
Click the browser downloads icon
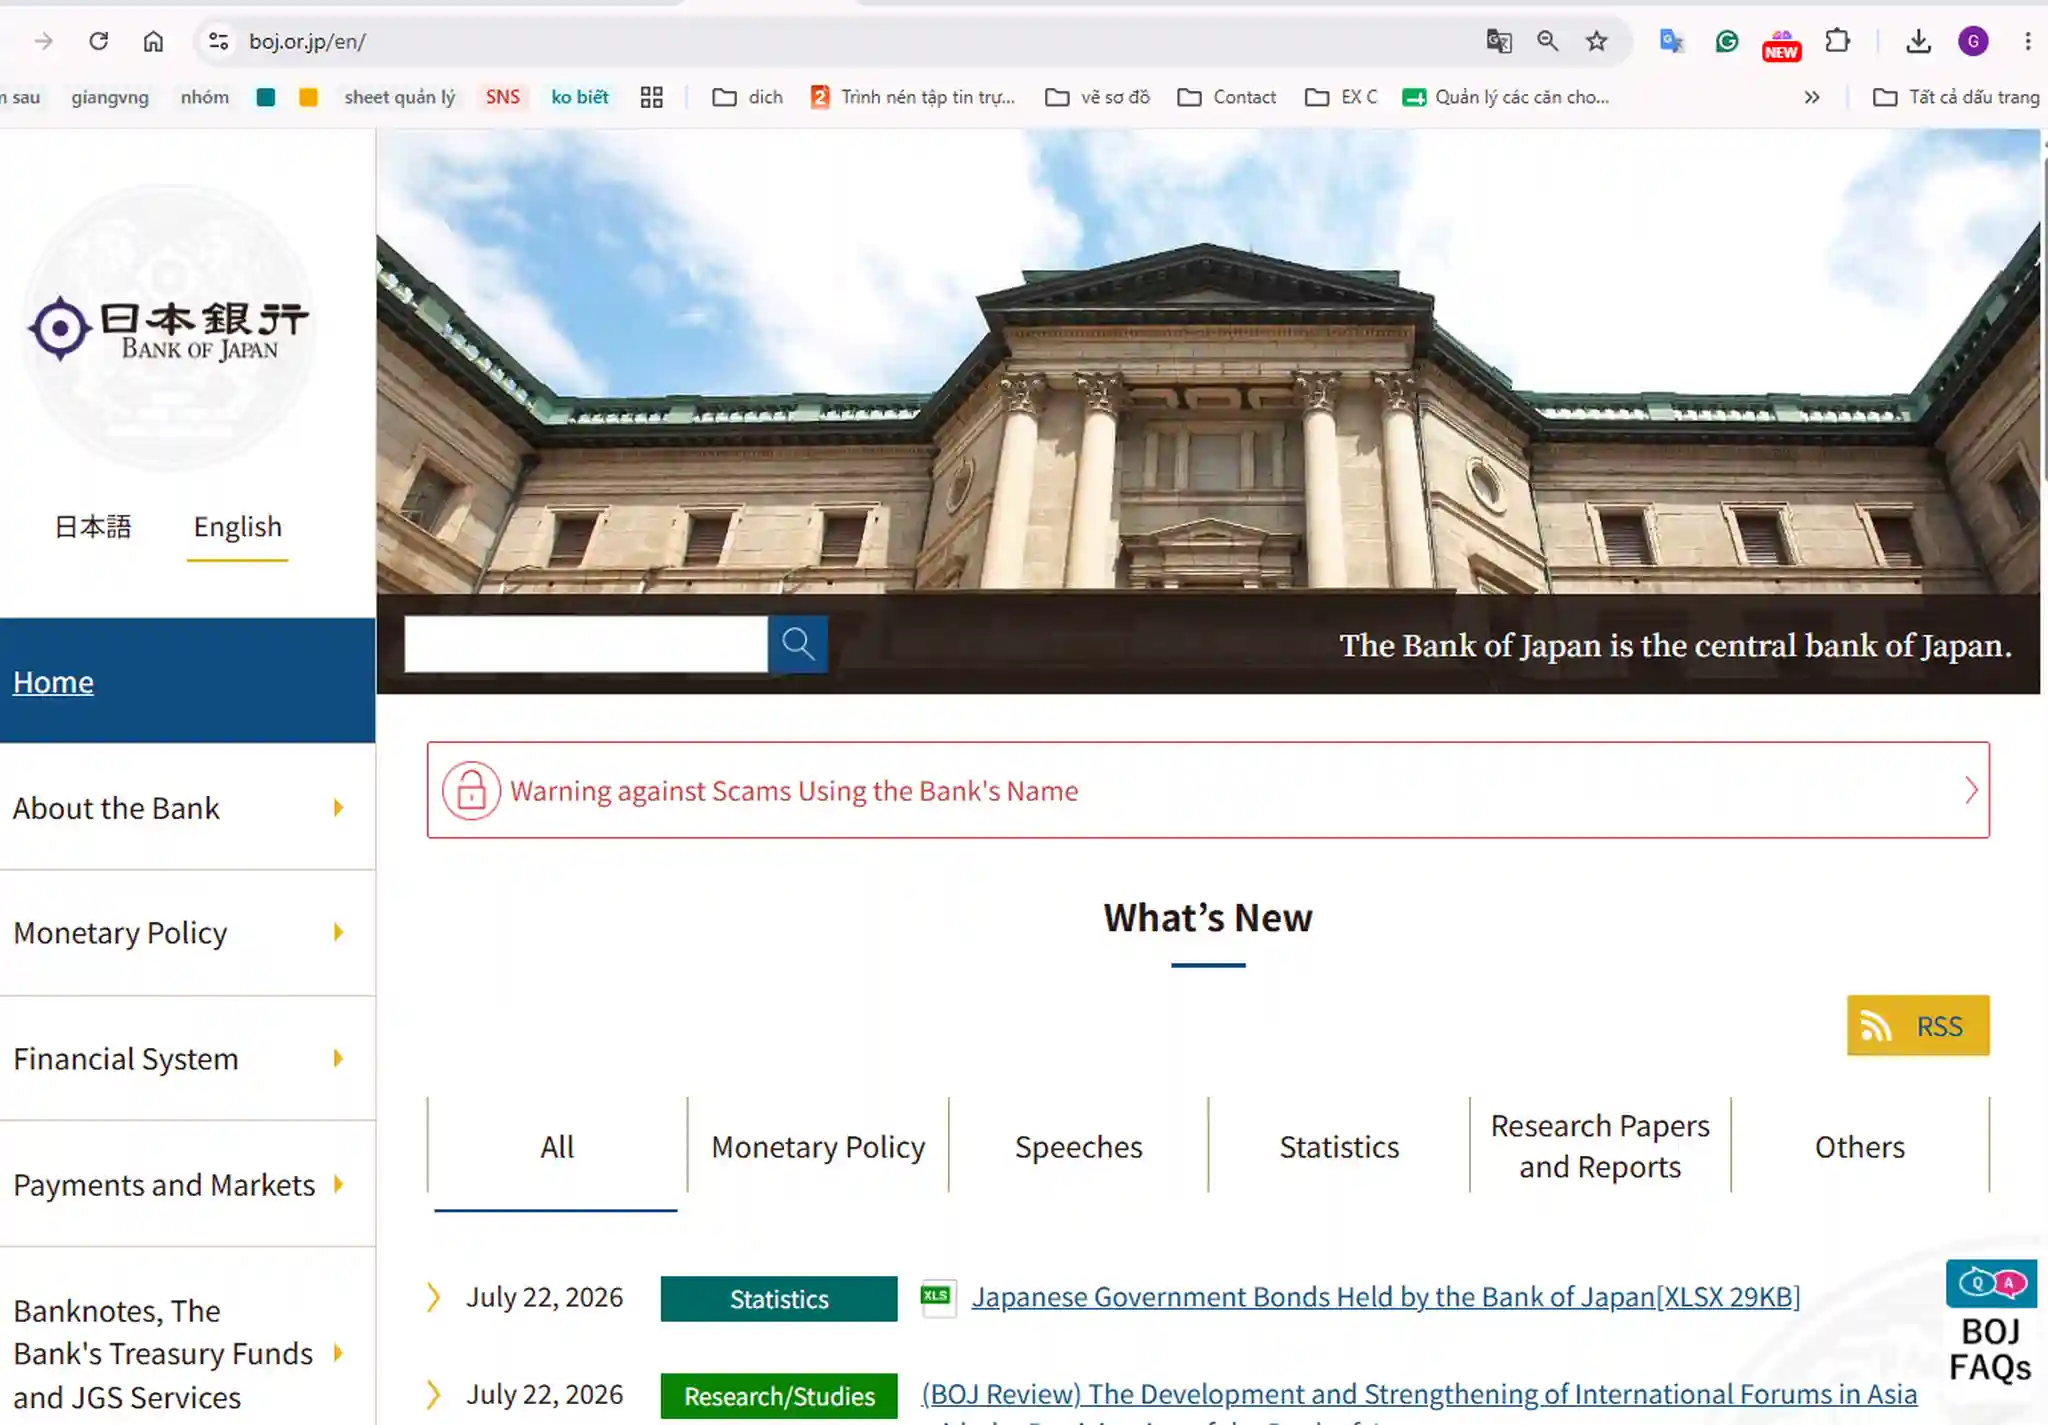(1917, 41)
